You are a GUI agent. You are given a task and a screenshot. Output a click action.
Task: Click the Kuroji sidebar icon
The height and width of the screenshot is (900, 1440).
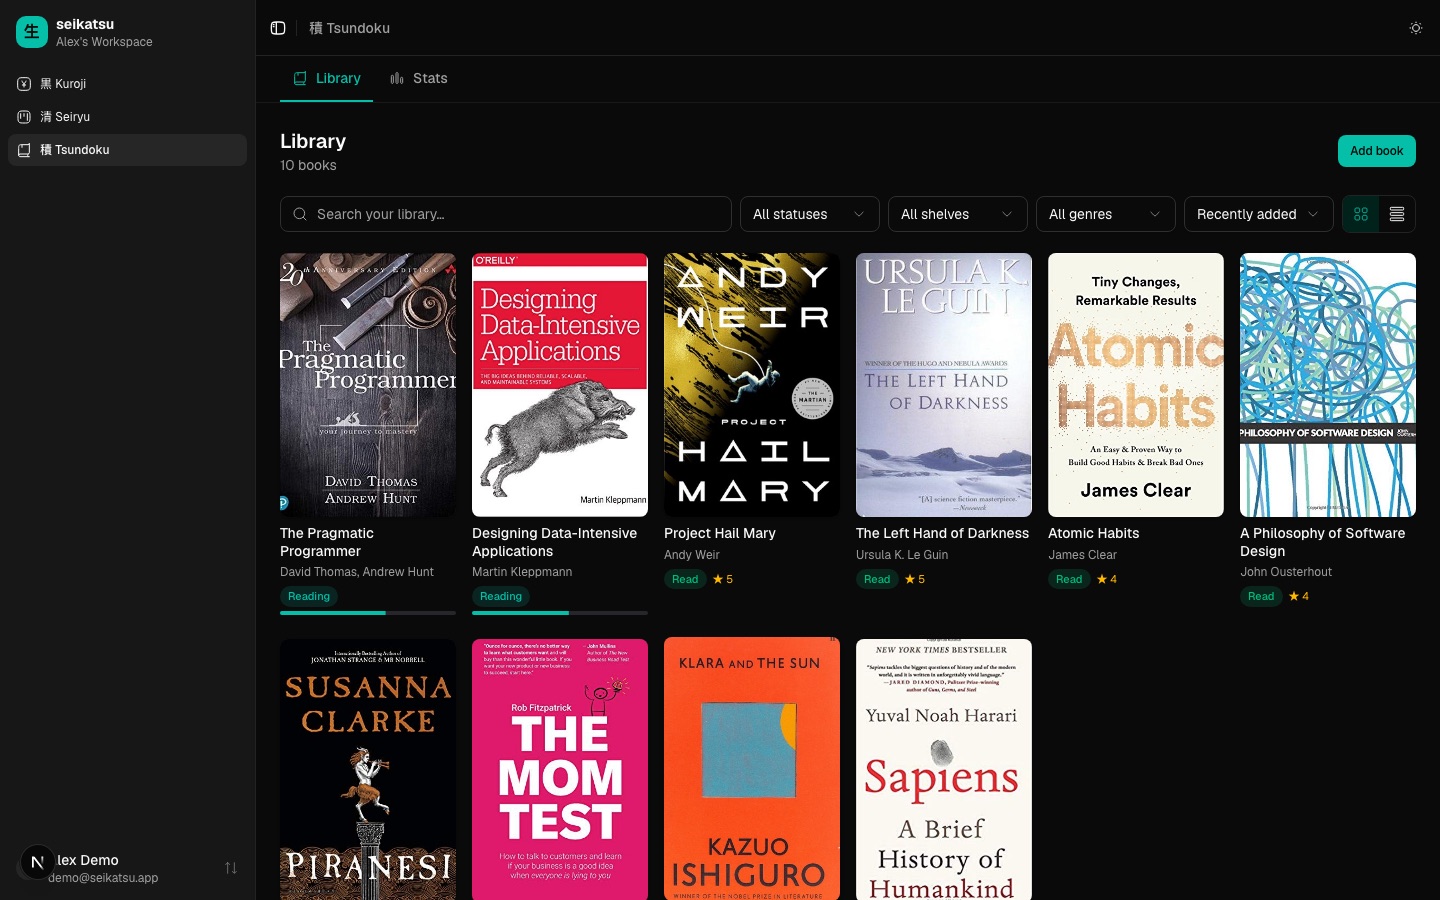24,84
